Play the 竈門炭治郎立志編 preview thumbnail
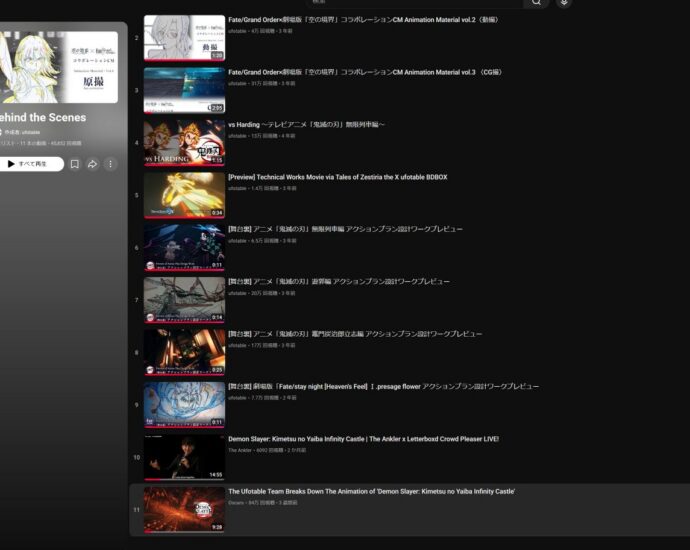The image size is (690, 550). coord(184,352)
